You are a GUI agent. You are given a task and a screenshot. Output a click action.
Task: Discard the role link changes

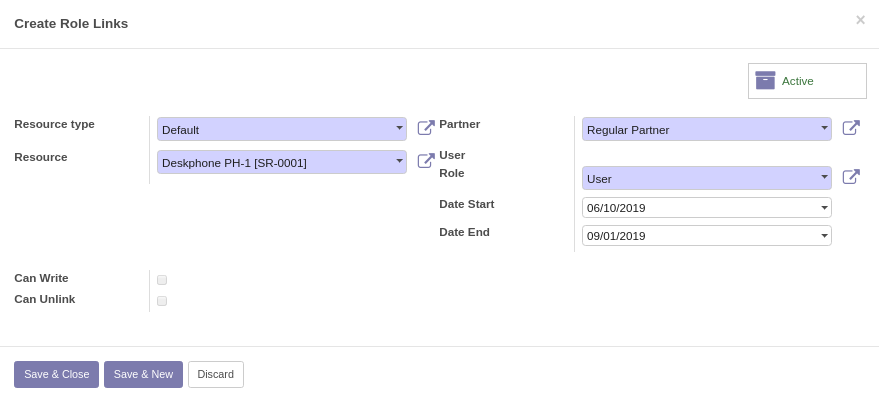[216, 375]
